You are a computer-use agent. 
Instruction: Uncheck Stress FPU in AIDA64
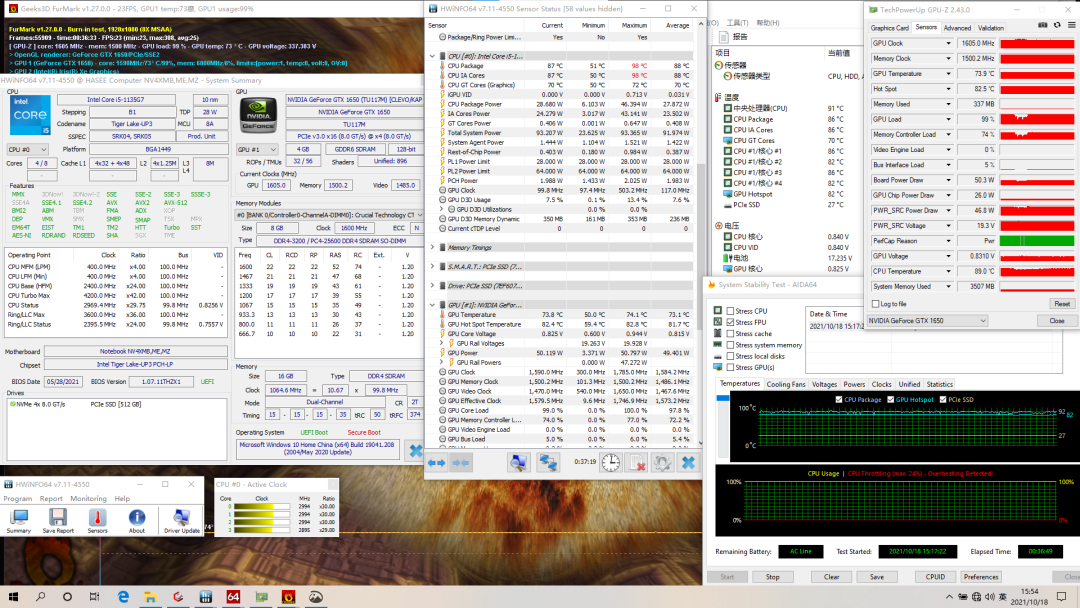click(730, 322)
